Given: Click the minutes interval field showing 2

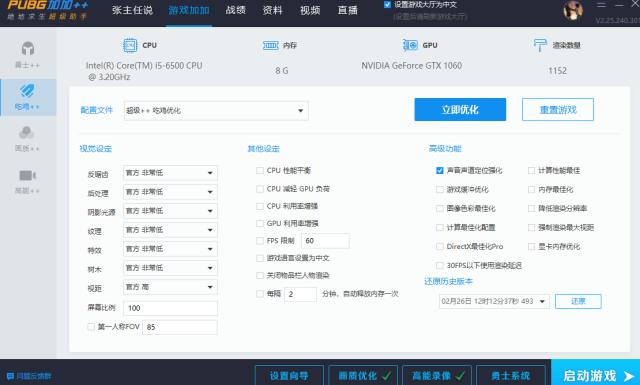Looking at the screenshot, I should click(300, 294).
